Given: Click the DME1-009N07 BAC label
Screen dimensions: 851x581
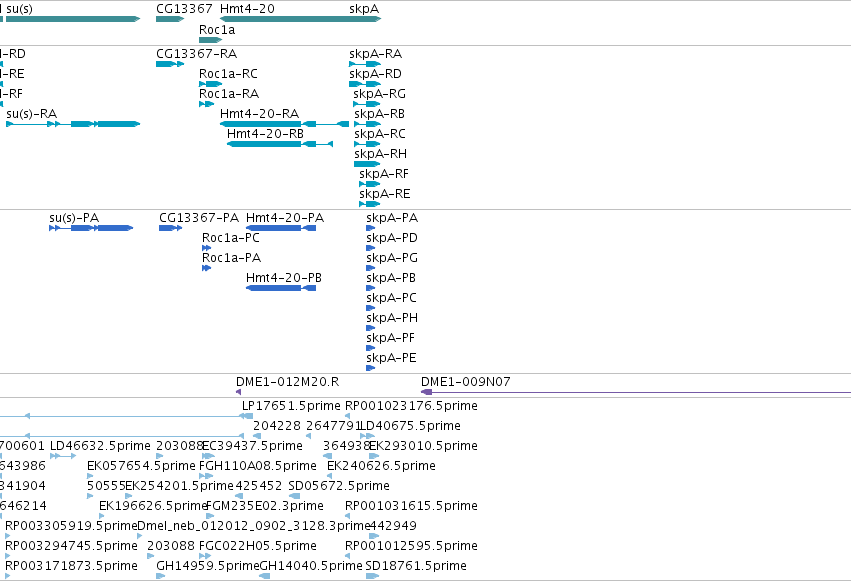Looking at the screenshot, I should [x=466, y=382].
